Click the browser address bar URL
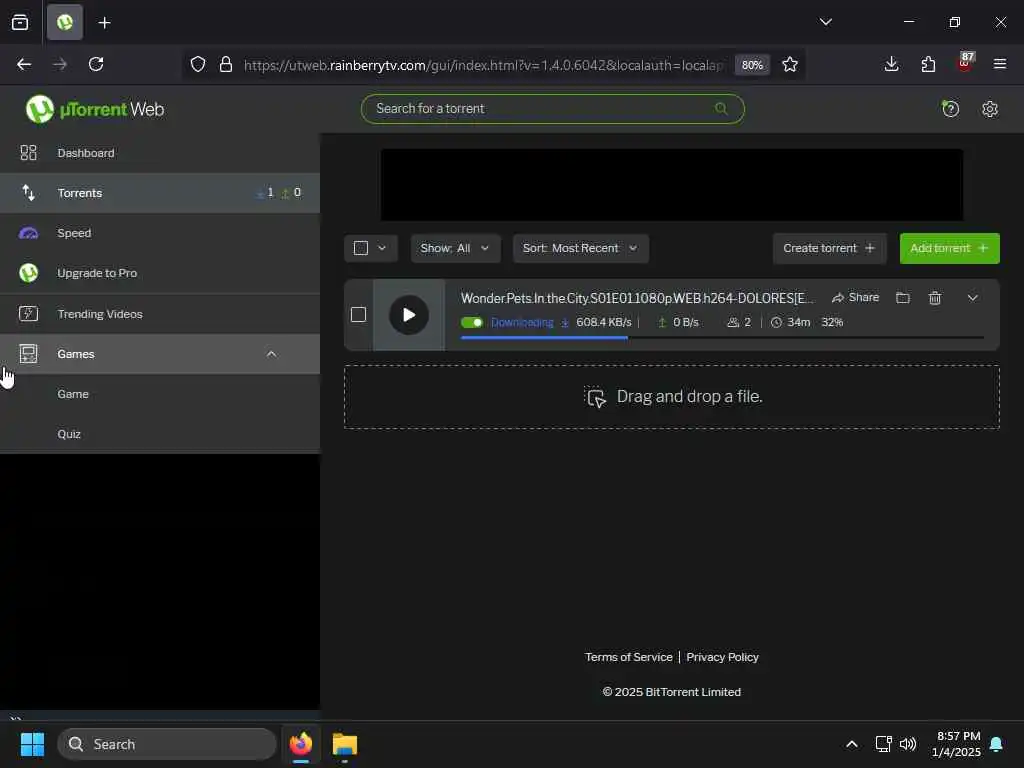This screenshot has width=1024, height=768. click(483, 65)
